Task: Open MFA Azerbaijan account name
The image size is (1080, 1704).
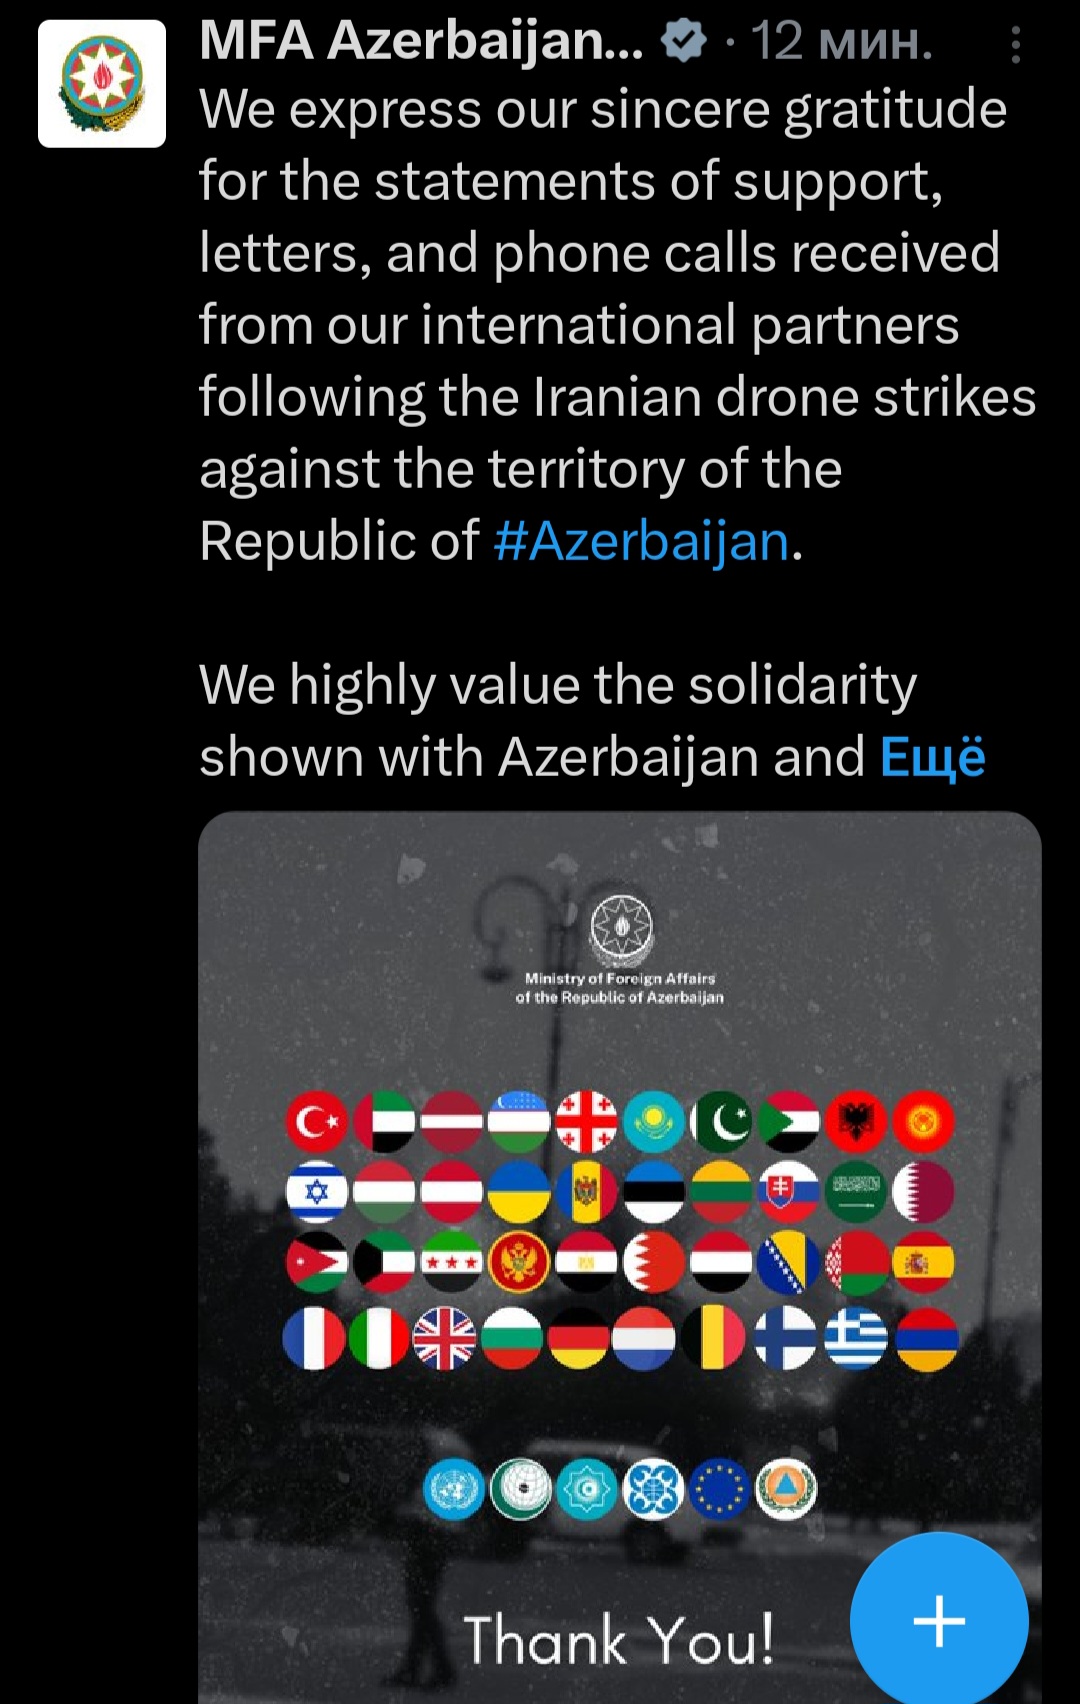Action: 421,41
